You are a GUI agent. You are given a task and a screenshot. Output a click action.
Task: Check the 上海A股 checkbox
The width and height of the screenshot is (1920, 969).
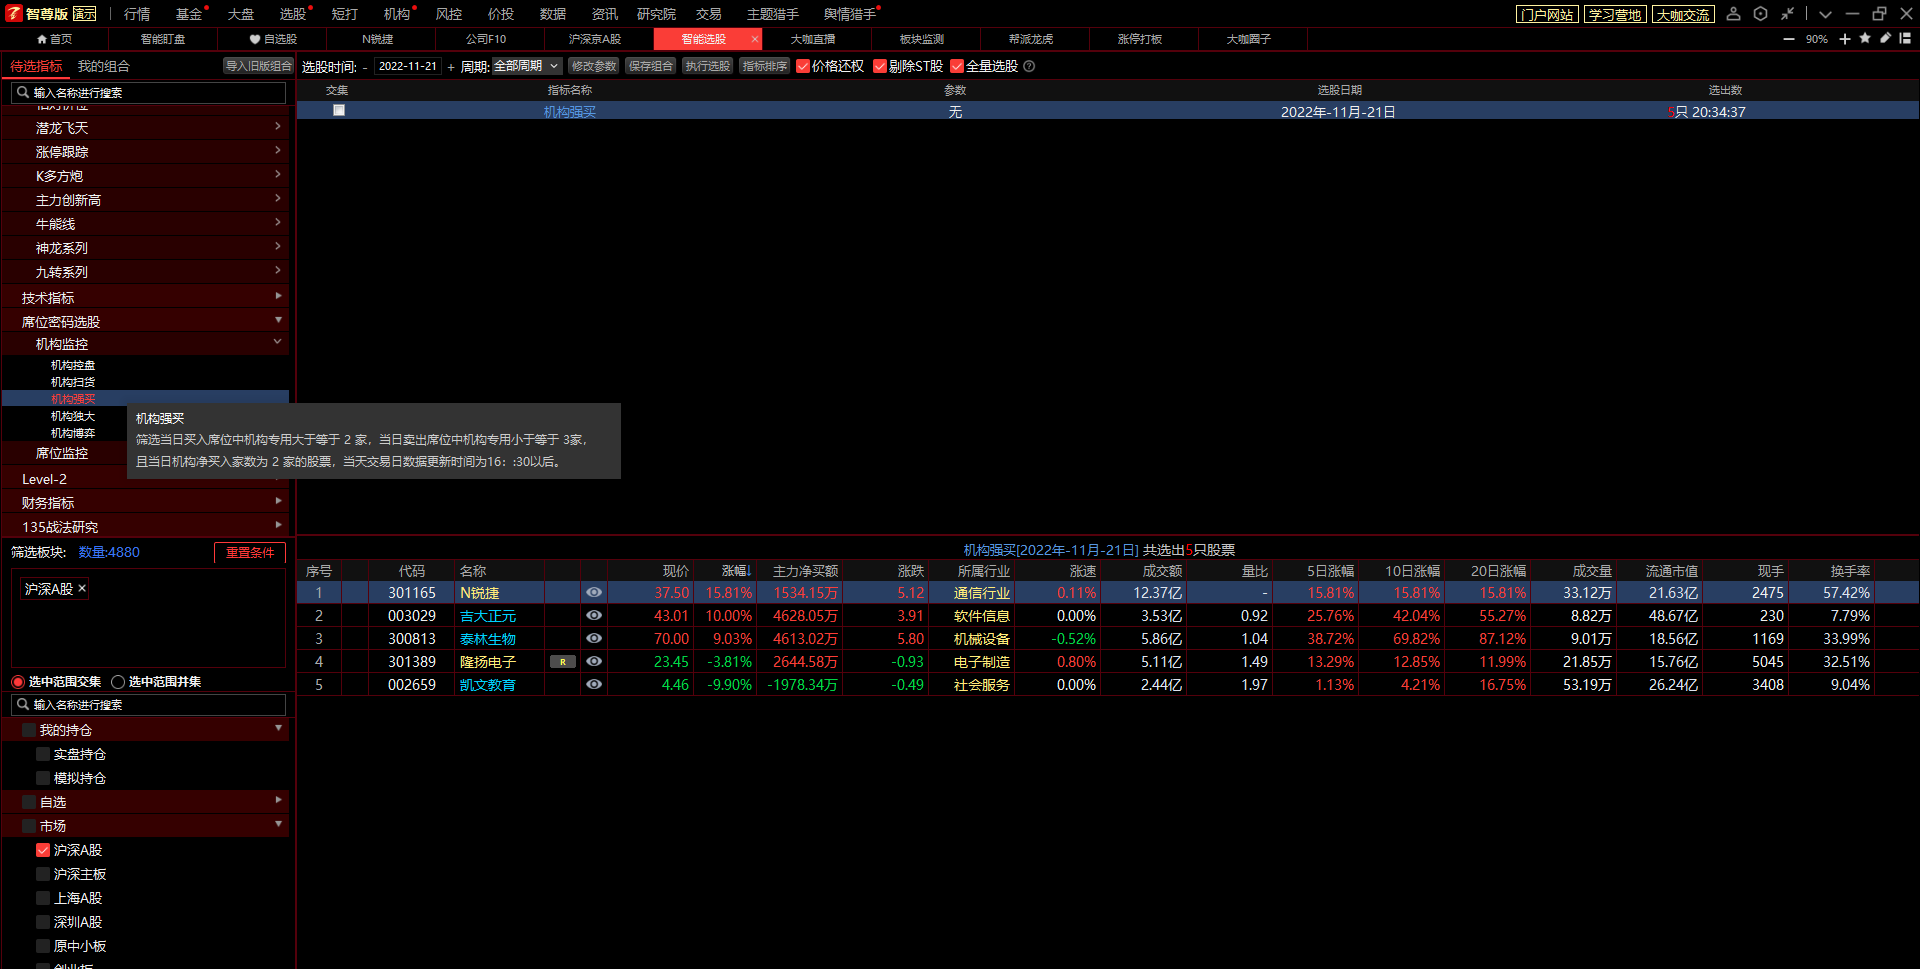(x=43, y=898)
